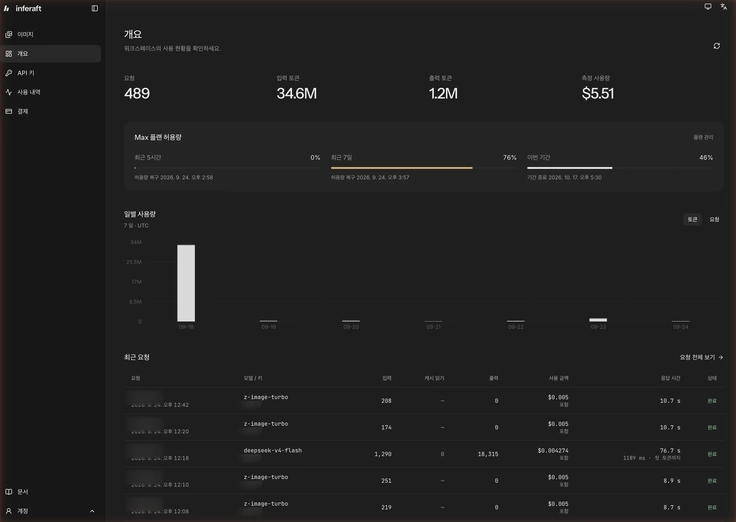Click 요청 전체 보기 link
736x522 pixels.
coord(701,357)
